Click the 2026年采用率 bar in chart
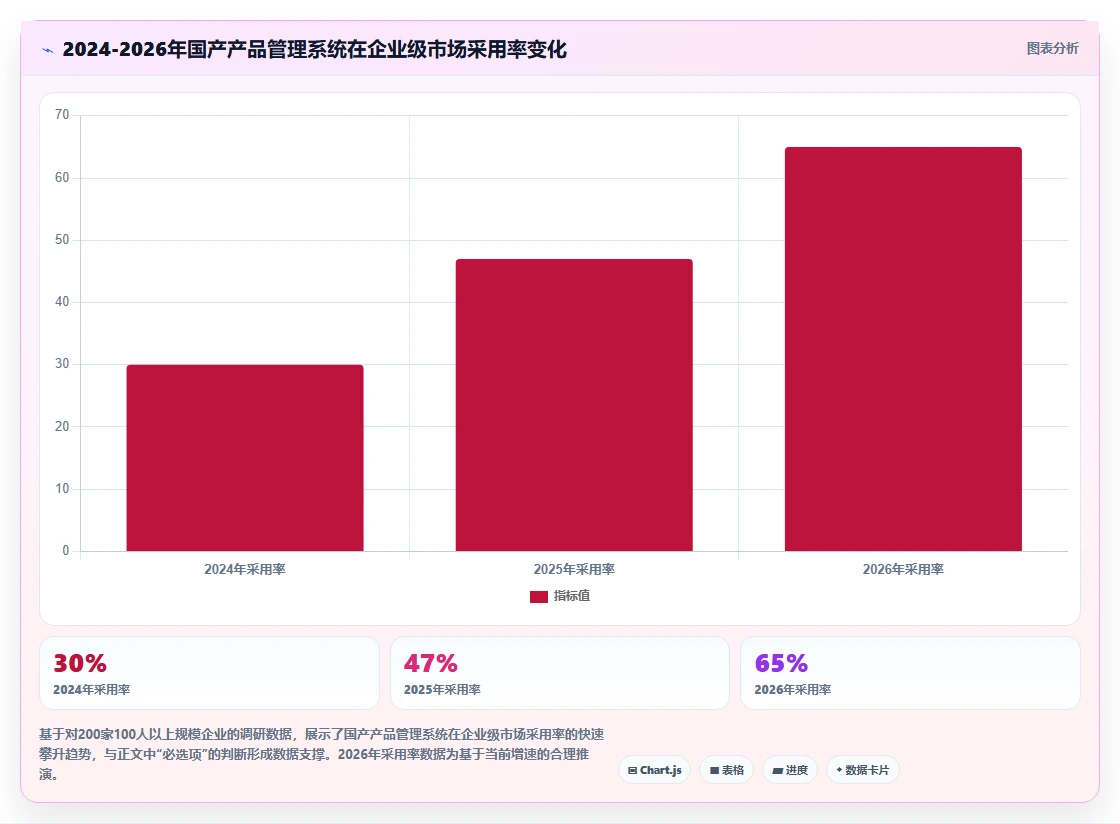 point(903,349)
